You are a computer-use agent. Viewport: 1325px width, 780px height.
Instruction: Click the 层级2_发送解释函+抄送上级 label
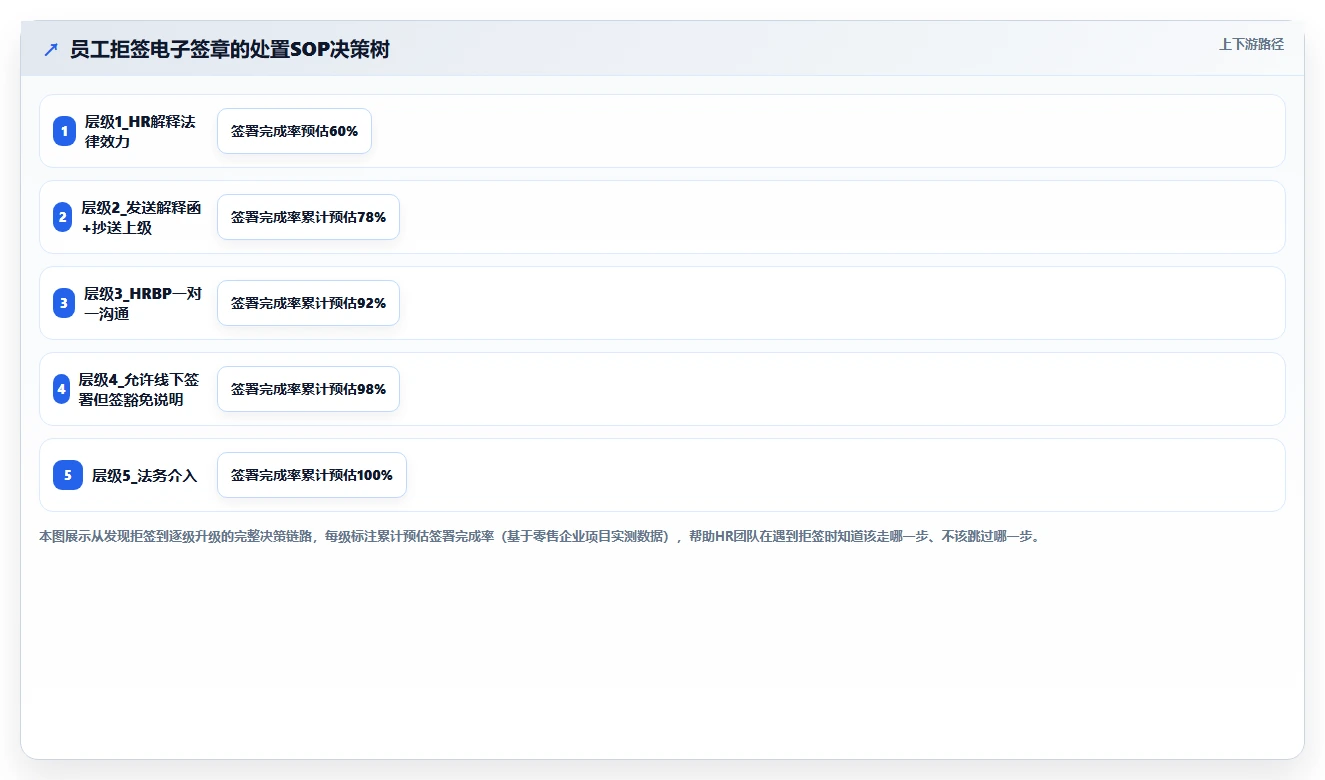pos(141,217)
